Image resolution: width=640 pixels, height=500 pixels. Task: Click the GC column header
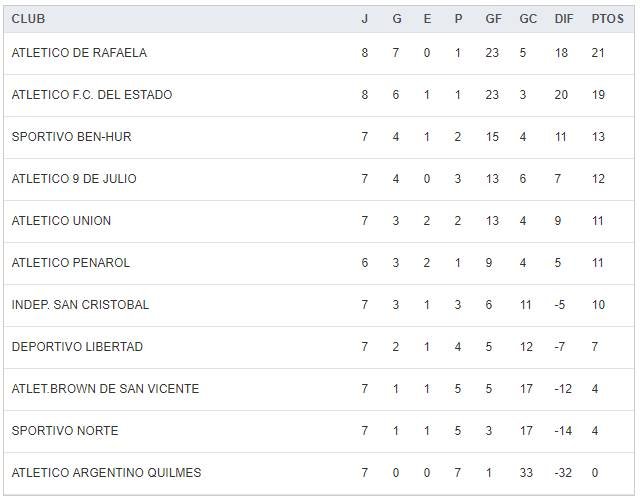(528, 19)
